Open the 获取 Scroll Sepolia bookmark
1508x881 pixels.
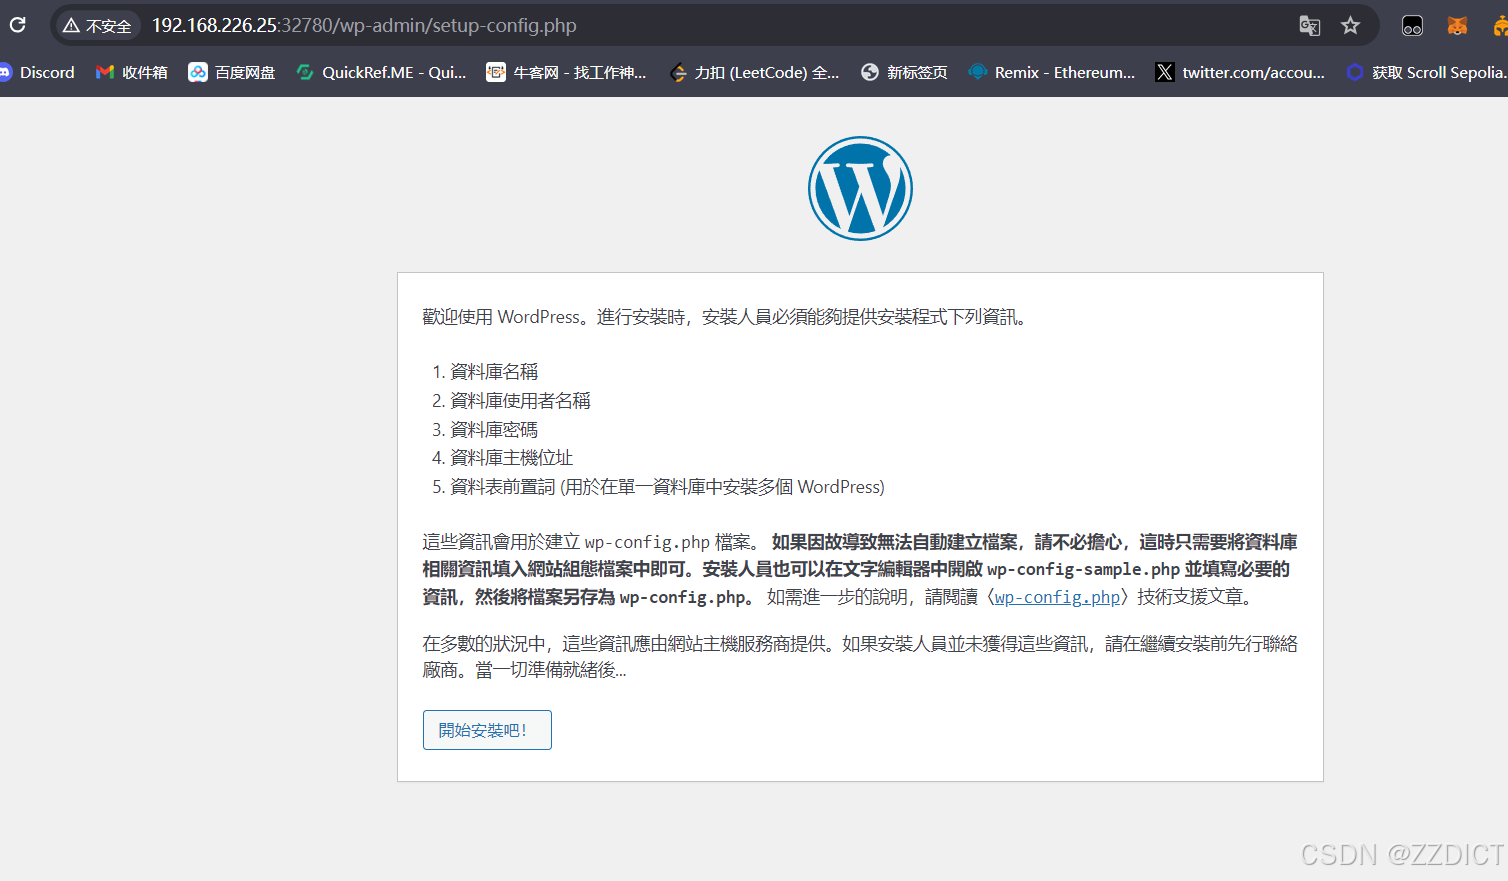(1426, 72)
